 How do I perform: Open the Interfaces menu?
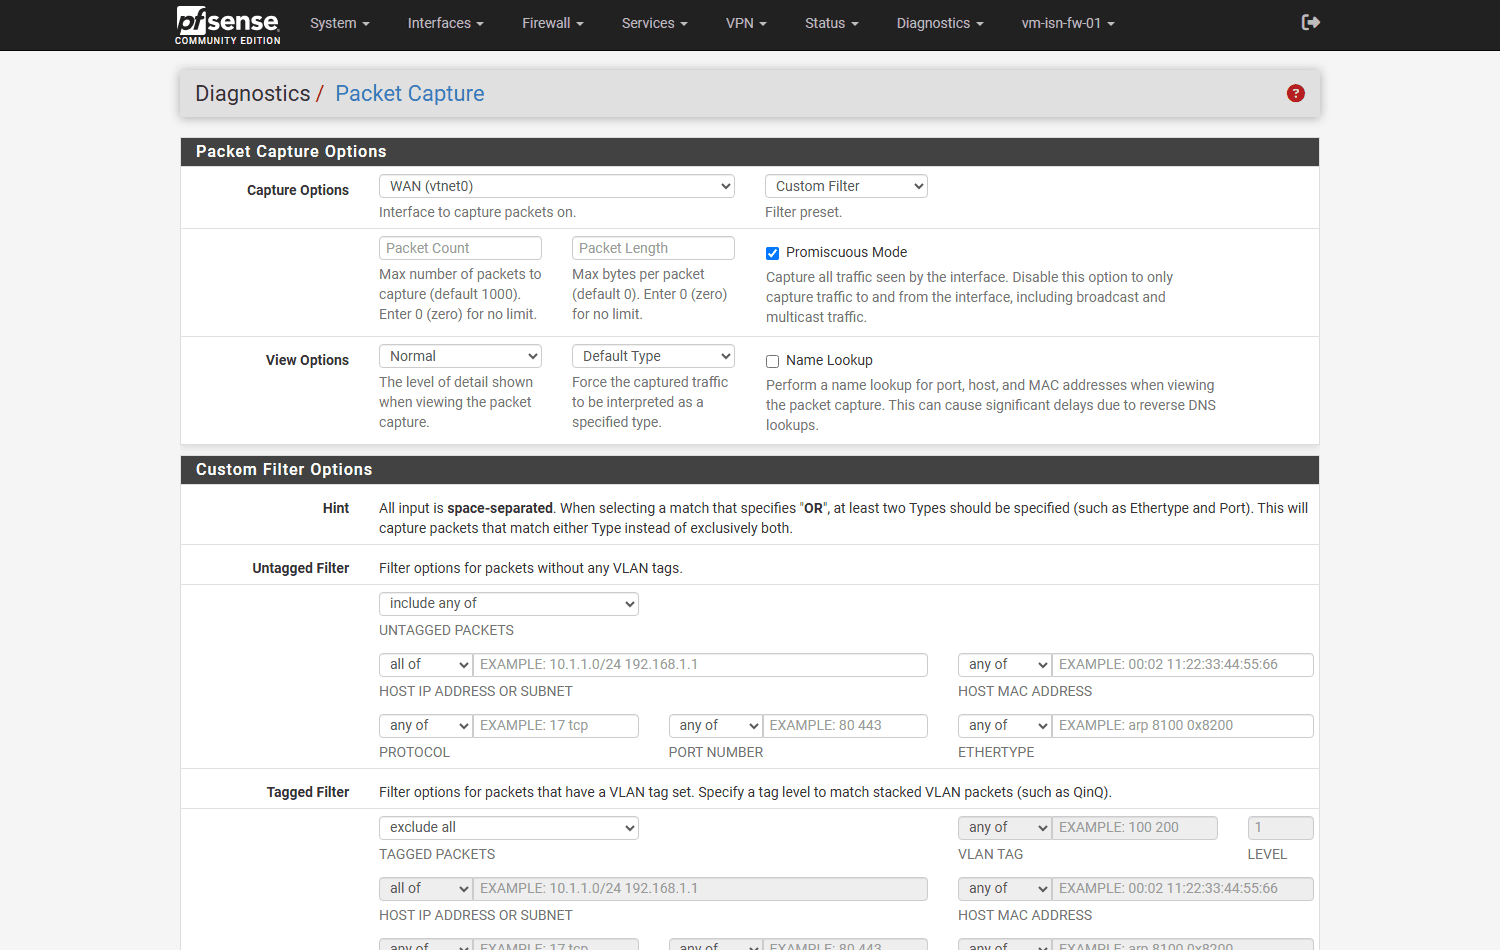pyautogui.click(x=446, y=23)
